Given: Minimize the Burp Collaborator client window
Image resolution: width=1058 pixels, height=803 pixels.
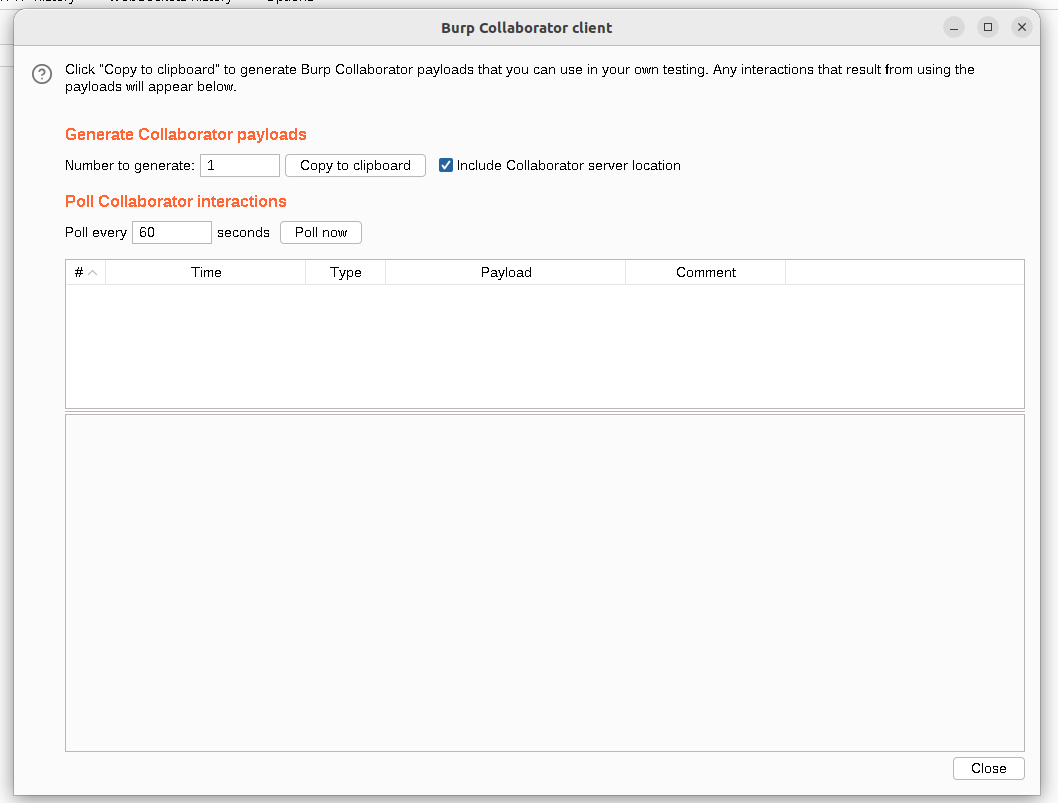Looking at the screenshot, I should coord(953,28).
